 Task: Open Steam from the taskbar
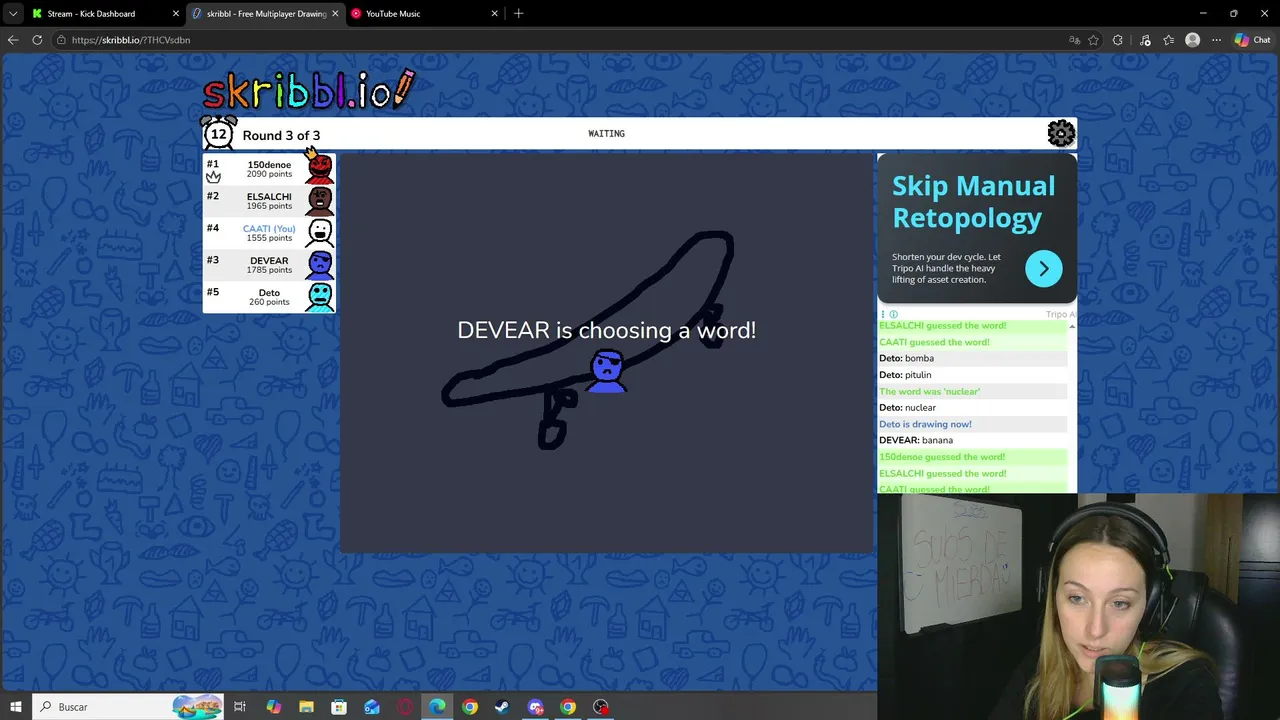tap(502, 707)
